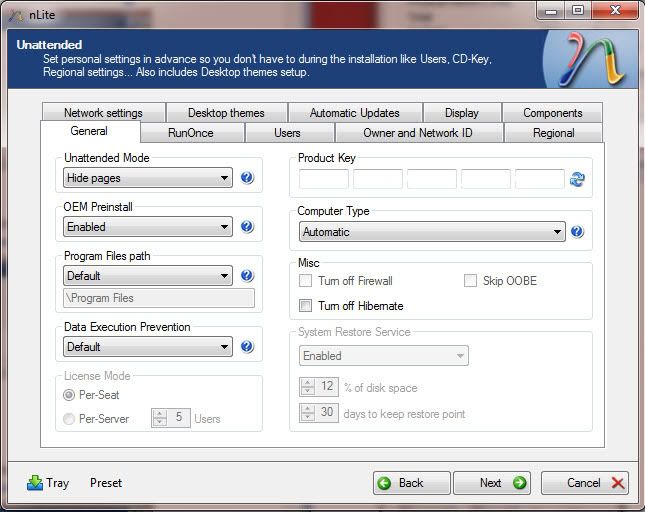Switch to the Regional tab
645x512 pixels.
pyautogui.click(x=553, y=133)
